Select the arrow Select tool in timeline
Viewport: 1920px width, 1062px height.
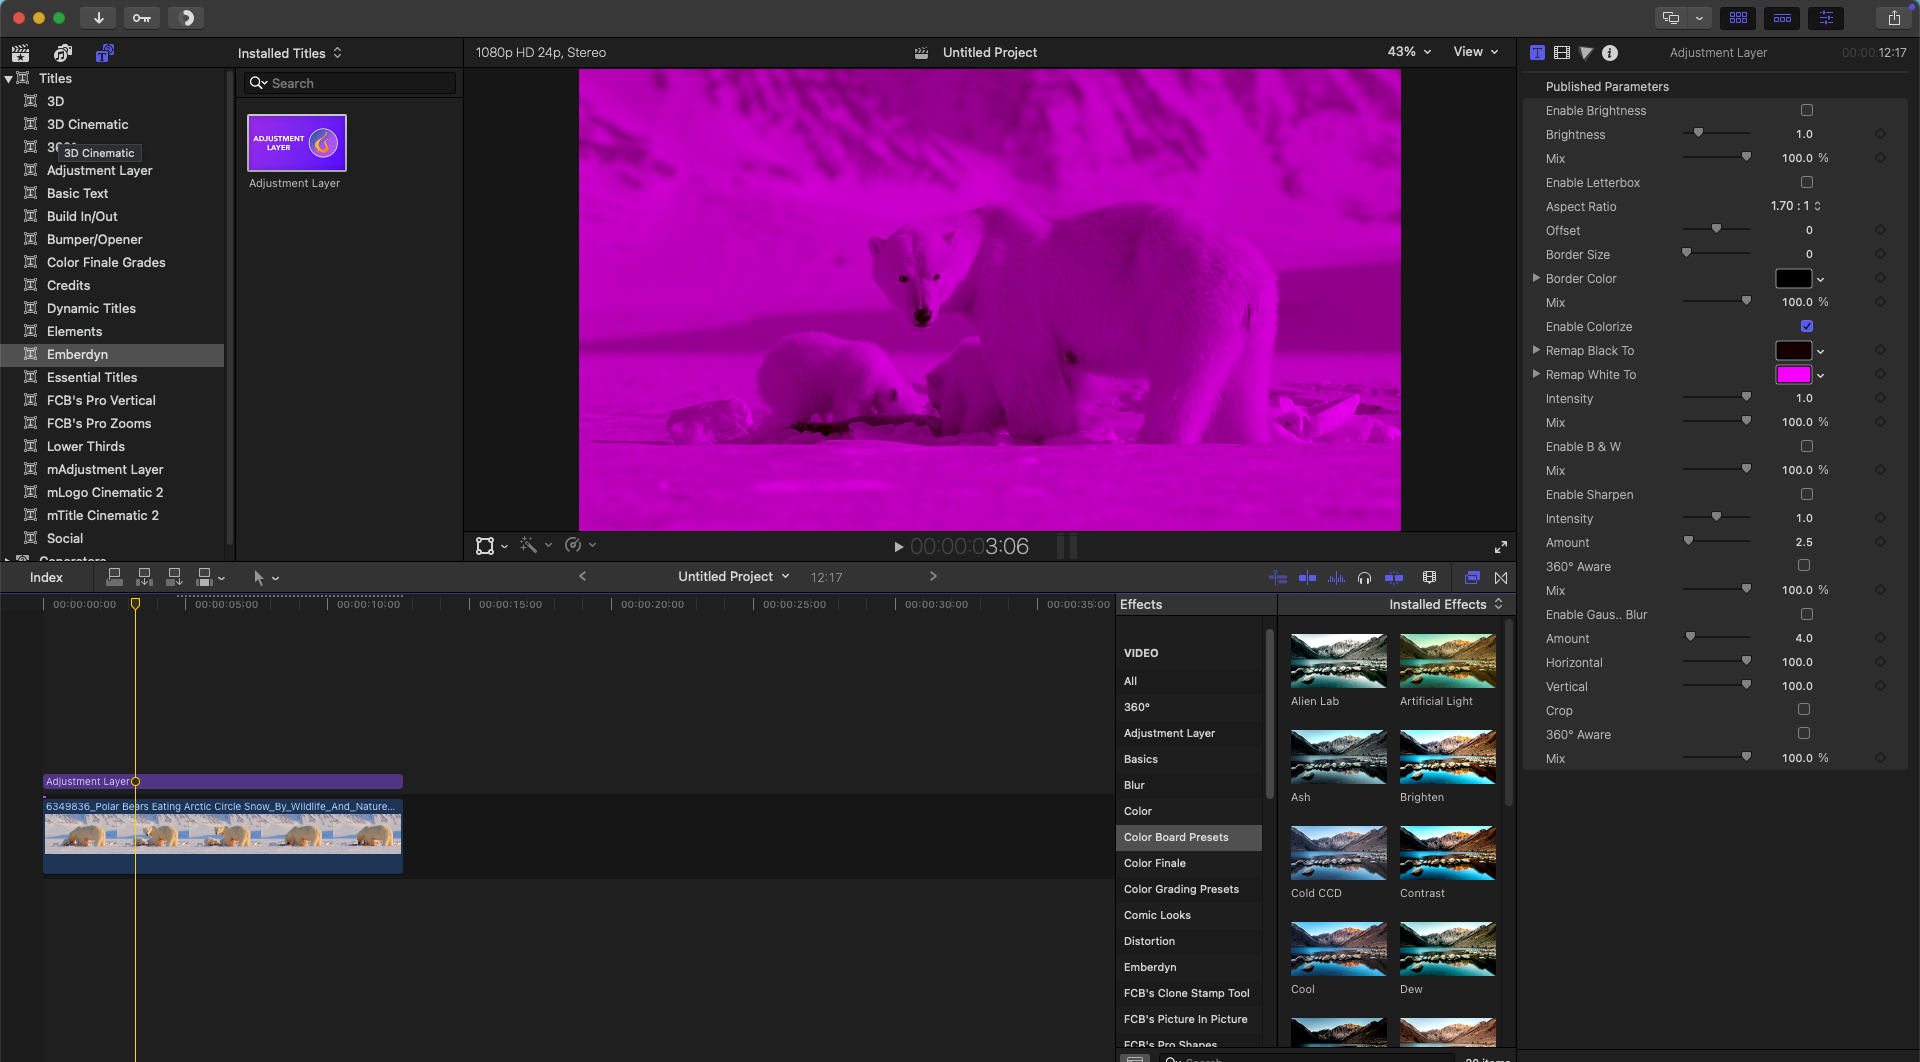click(259, 578)
